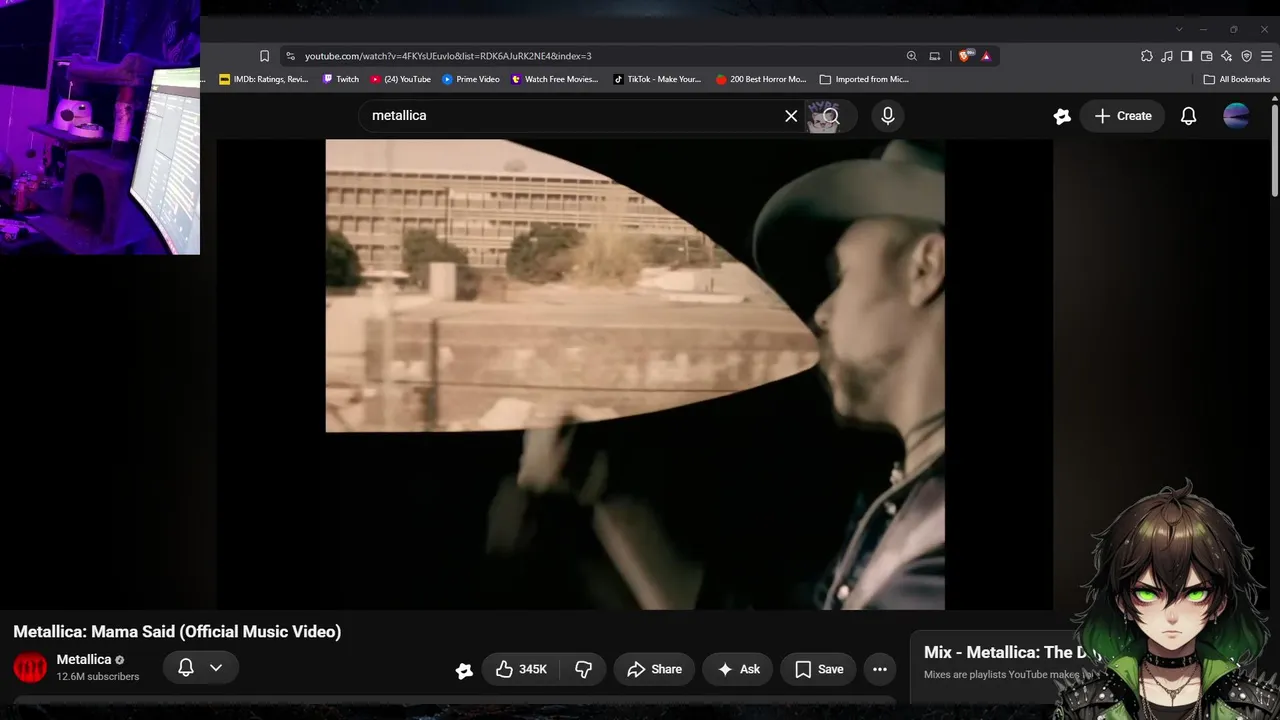Click the video title 'Metallica: Mama Said (Official Music Video)'
This screenshot has width=1280, height=720.
coord(177,631)
